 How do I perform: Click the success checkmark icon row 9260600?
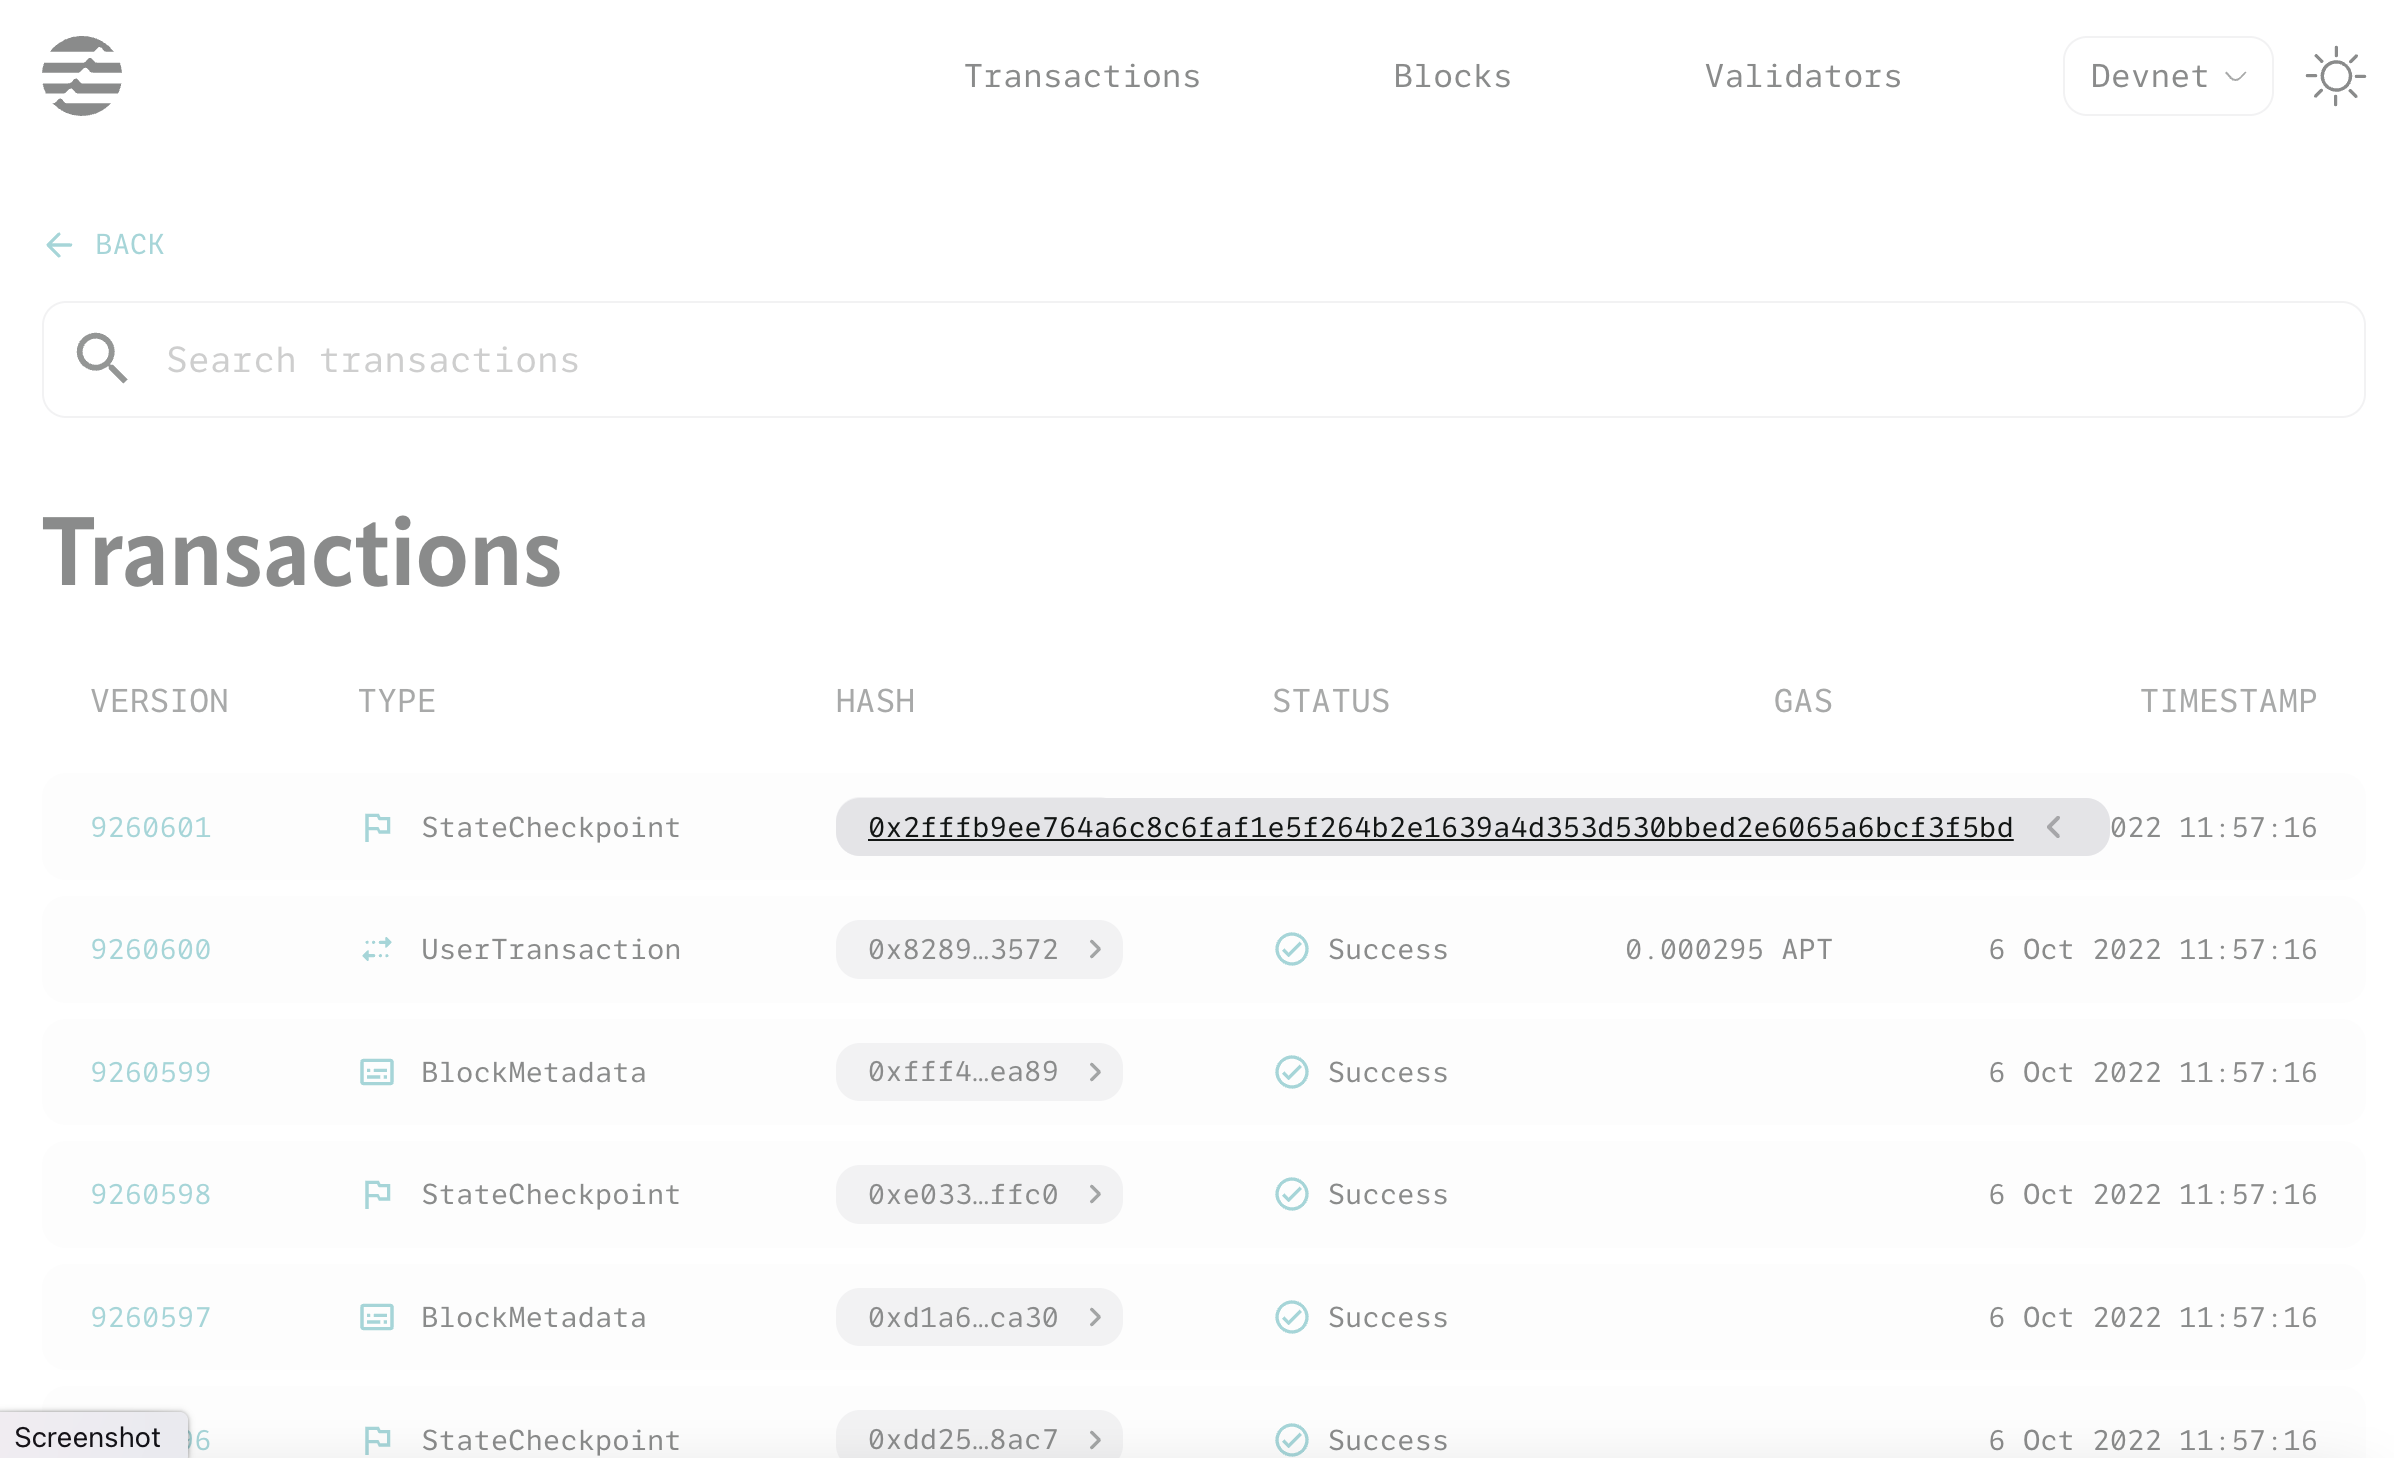point(1293,949)
